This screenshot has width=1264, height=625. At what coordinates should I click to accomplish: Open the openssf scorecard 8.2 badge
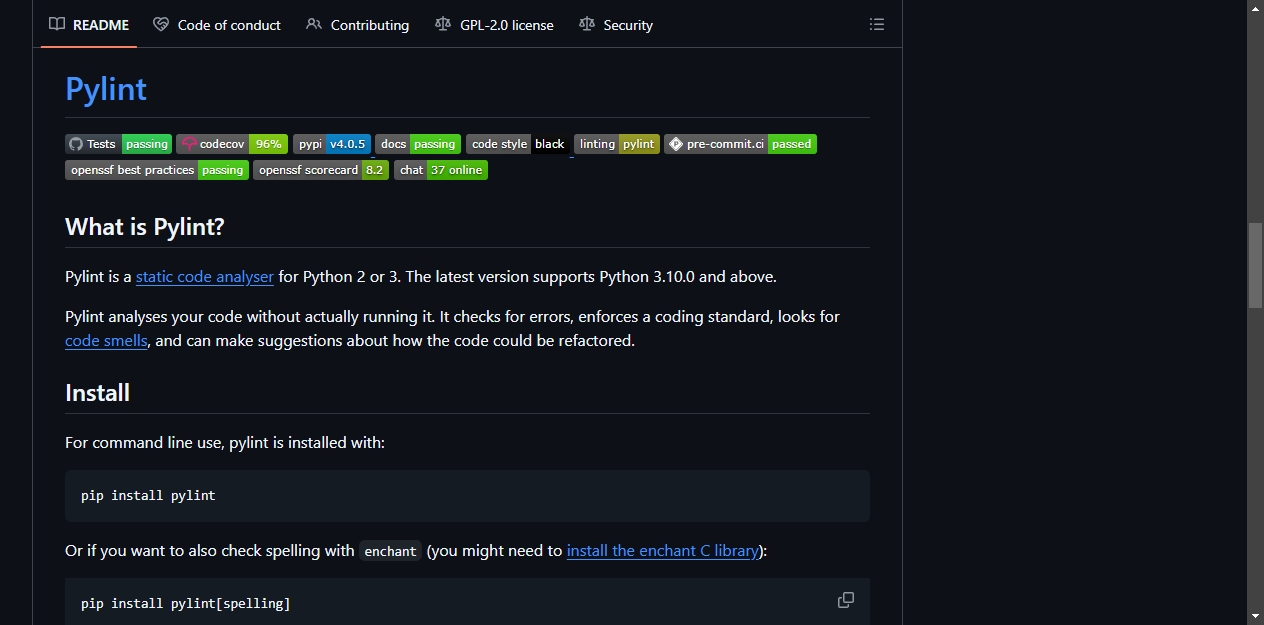[x=321, y=170]
